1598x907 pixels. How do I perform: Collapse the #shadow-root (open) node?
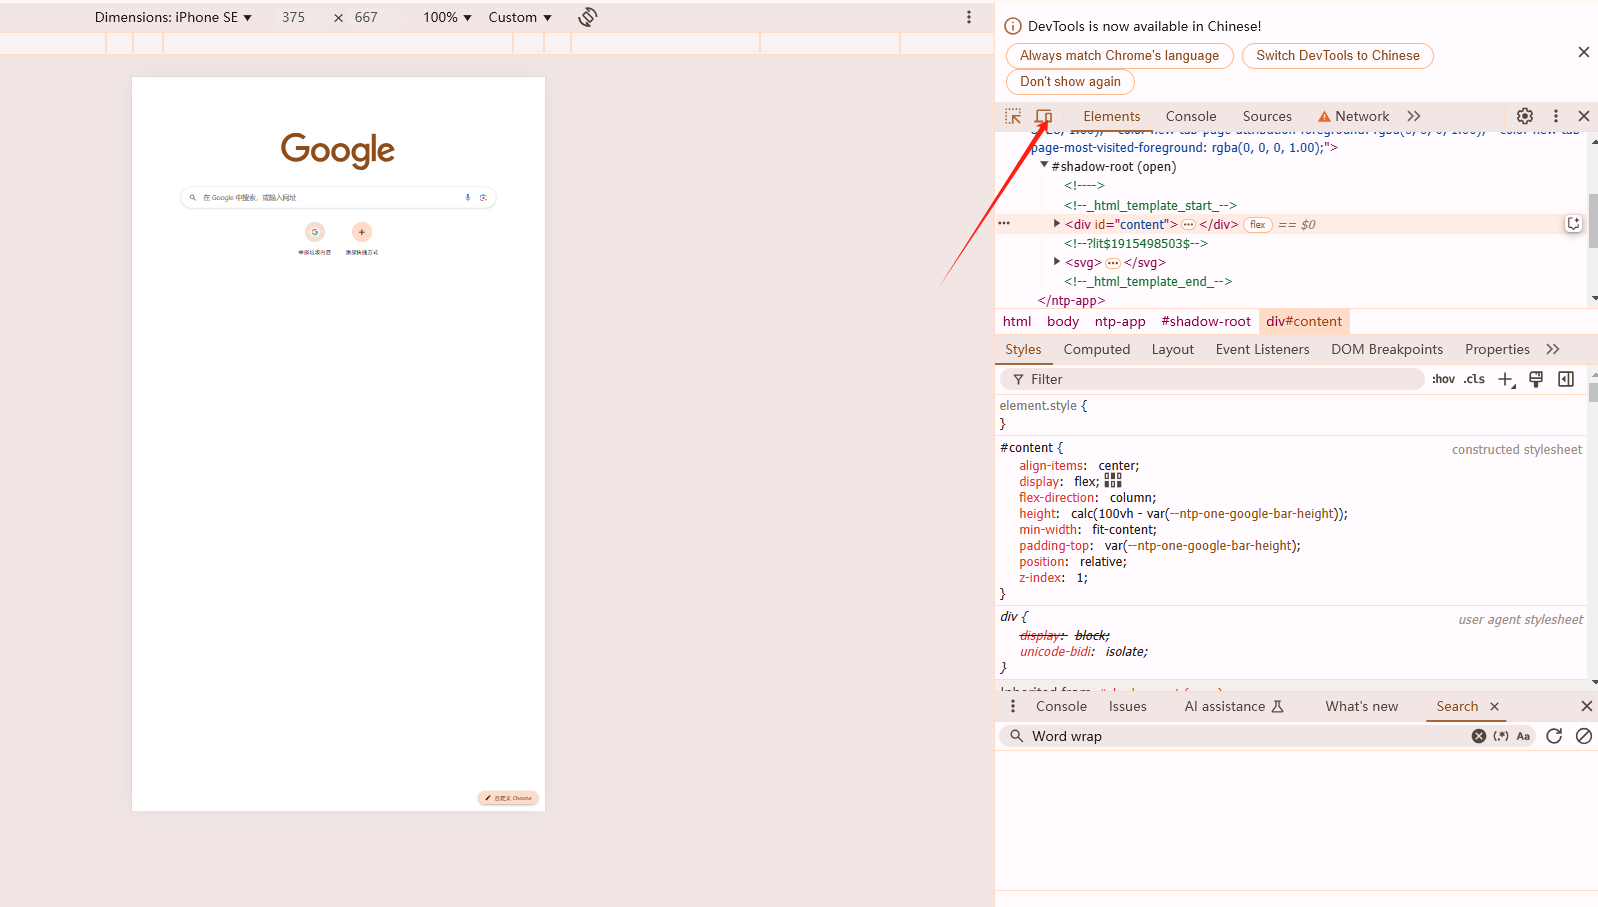coord(1044,166)
